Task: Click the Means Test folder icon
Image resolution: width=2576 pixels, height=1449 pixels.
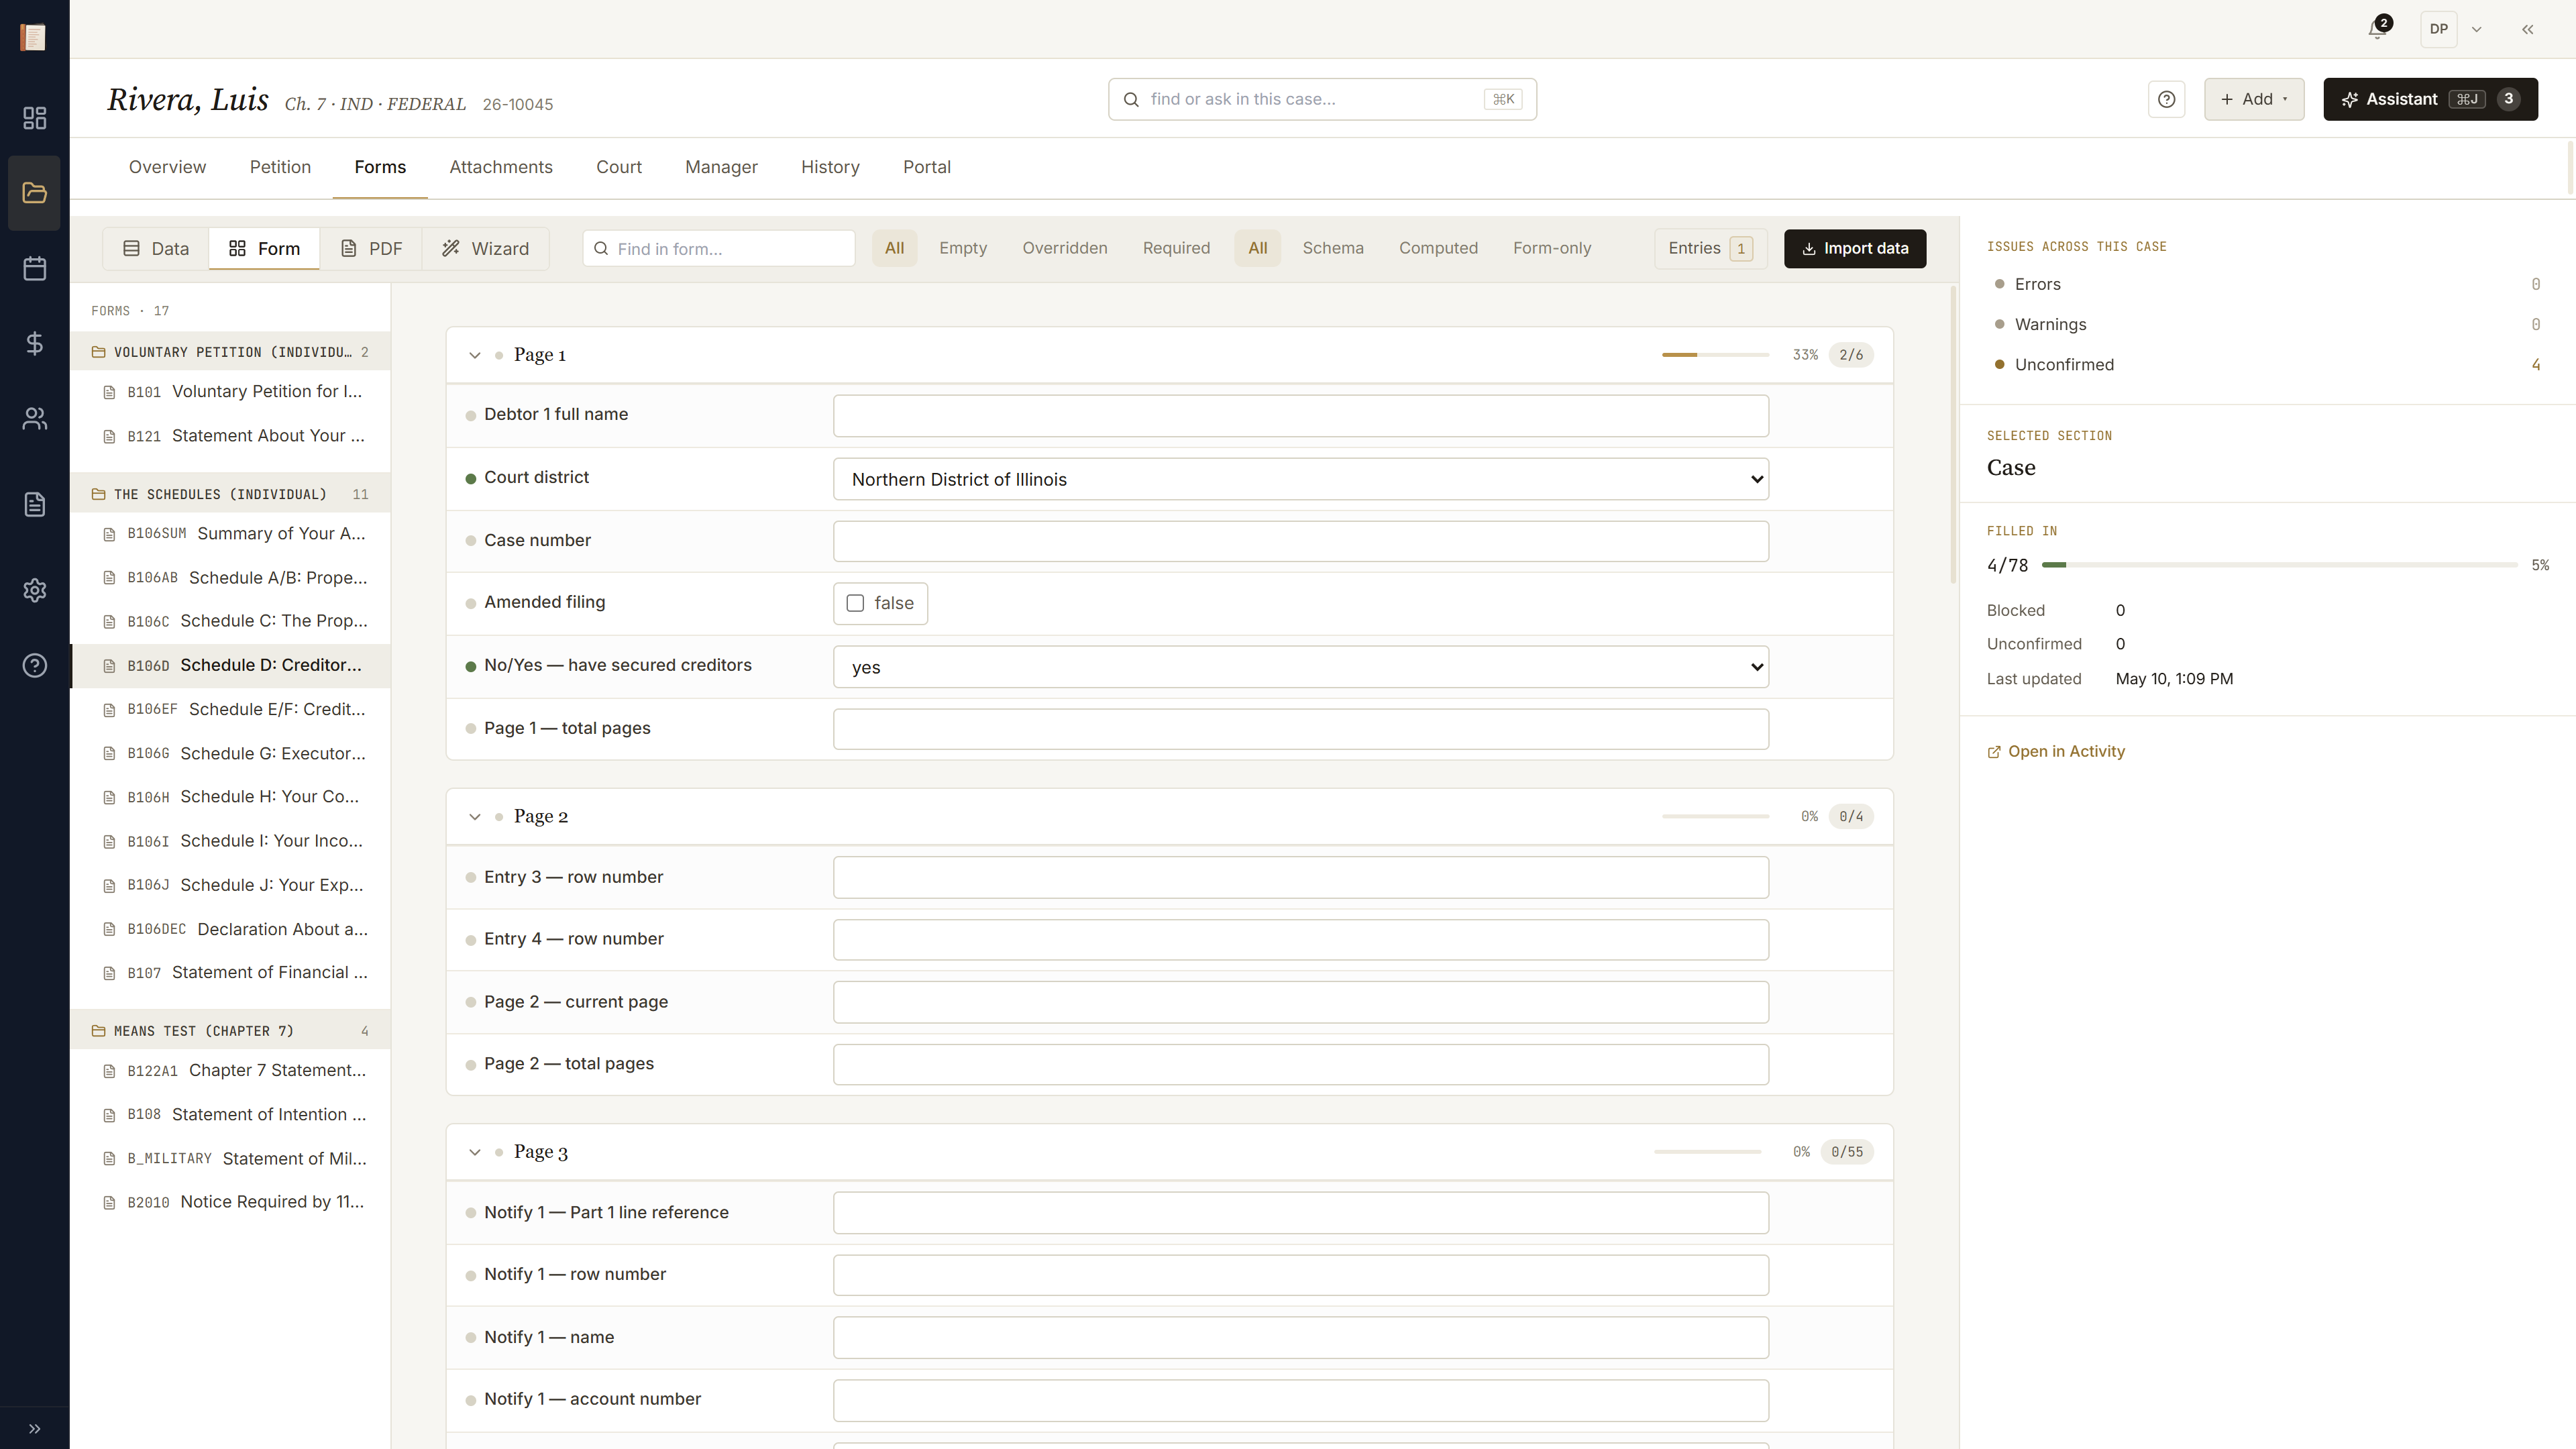Action: coord(98,1031)
